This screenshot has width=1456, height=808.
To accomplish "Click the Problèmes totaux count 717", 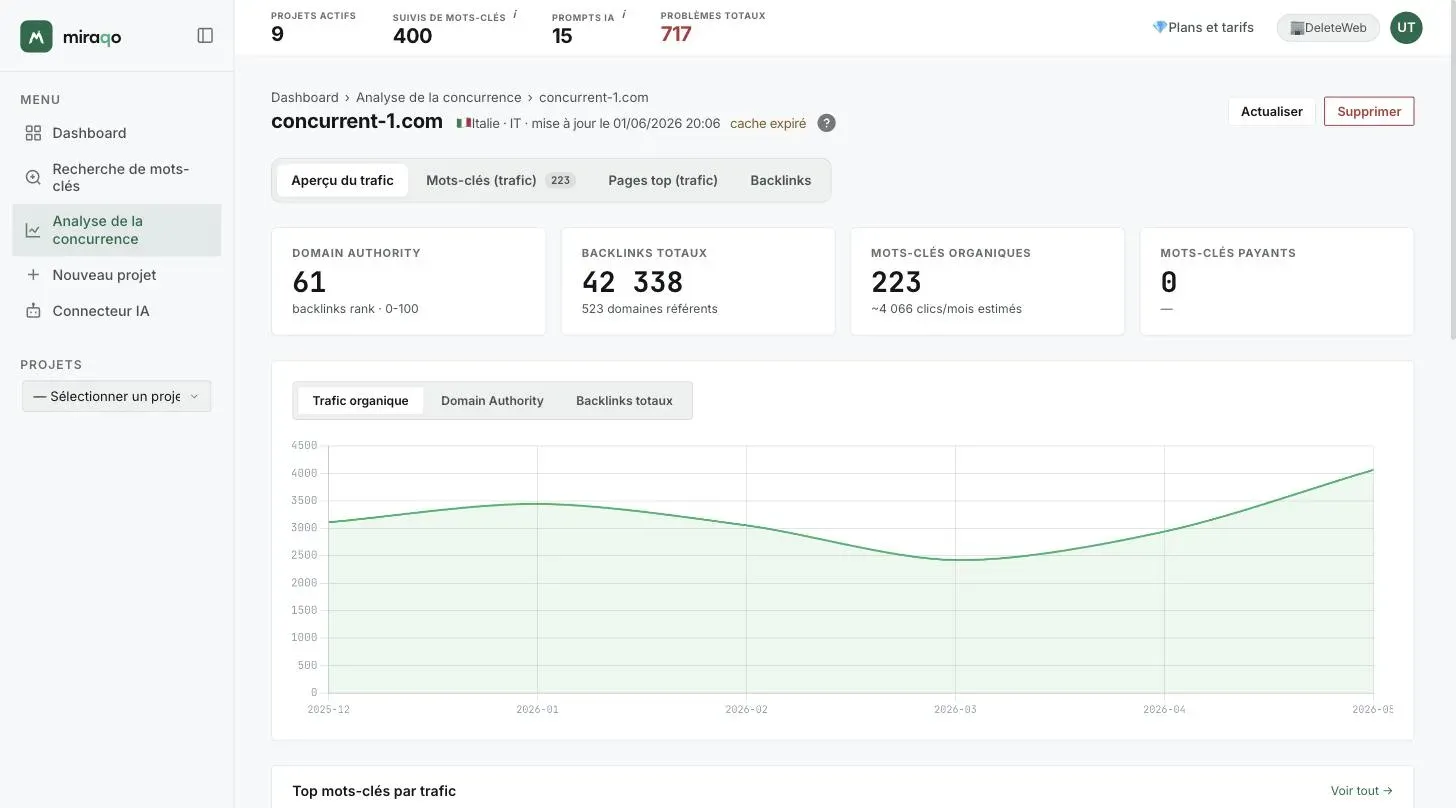I will pyautogui.click(x=676, y=35).
